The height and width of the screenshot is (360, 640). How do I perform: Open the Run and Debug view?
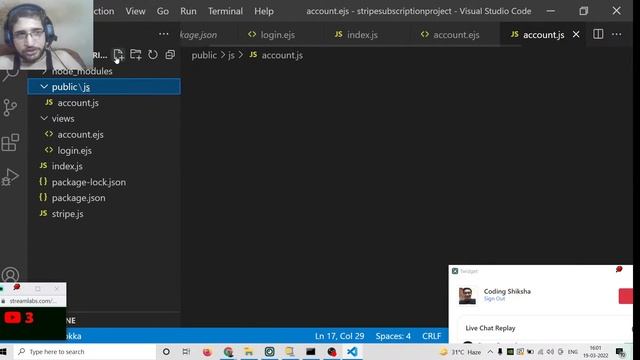[10, 177]
